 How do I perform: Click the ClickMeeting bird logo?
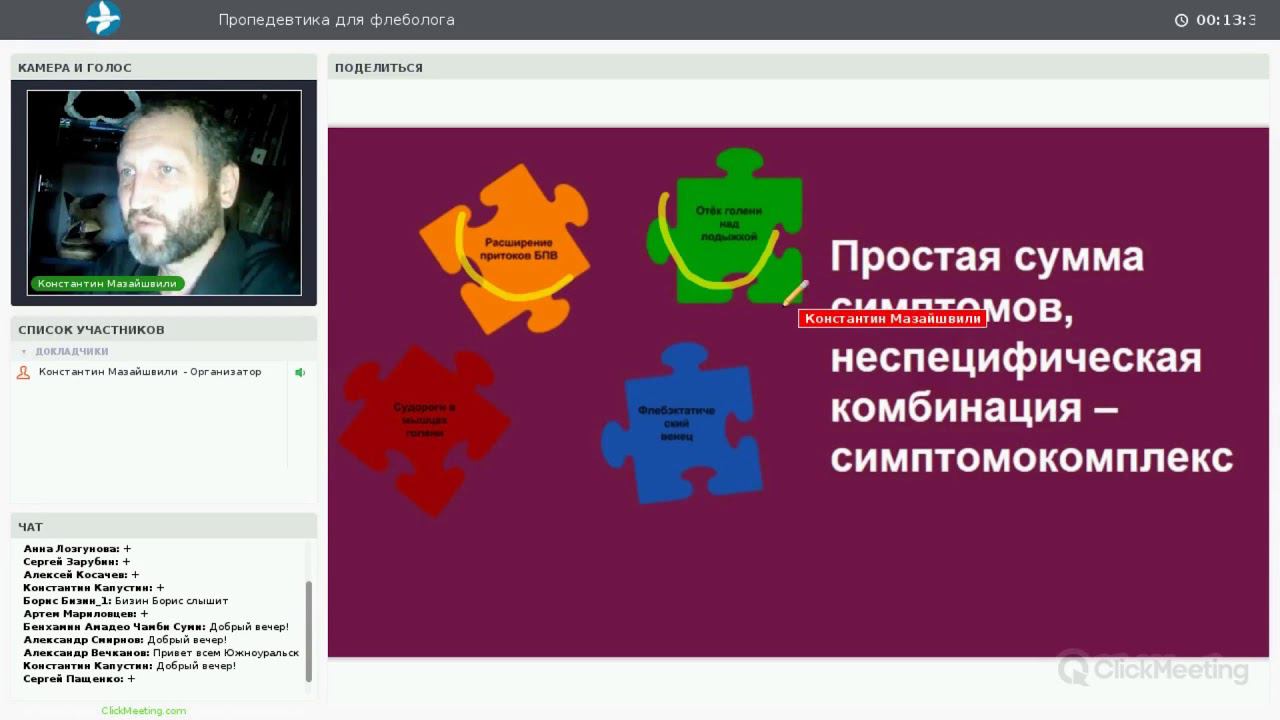[x=103, y=18]
